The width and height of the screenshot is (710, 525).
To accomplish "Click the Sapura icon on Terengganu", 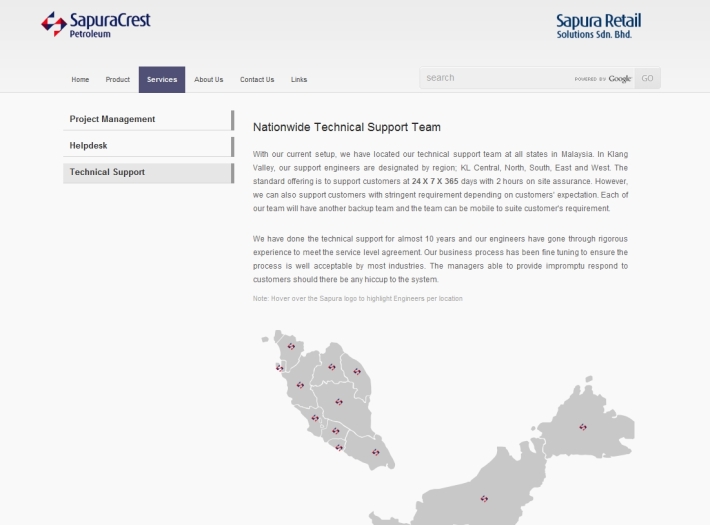I will point(357,371).
